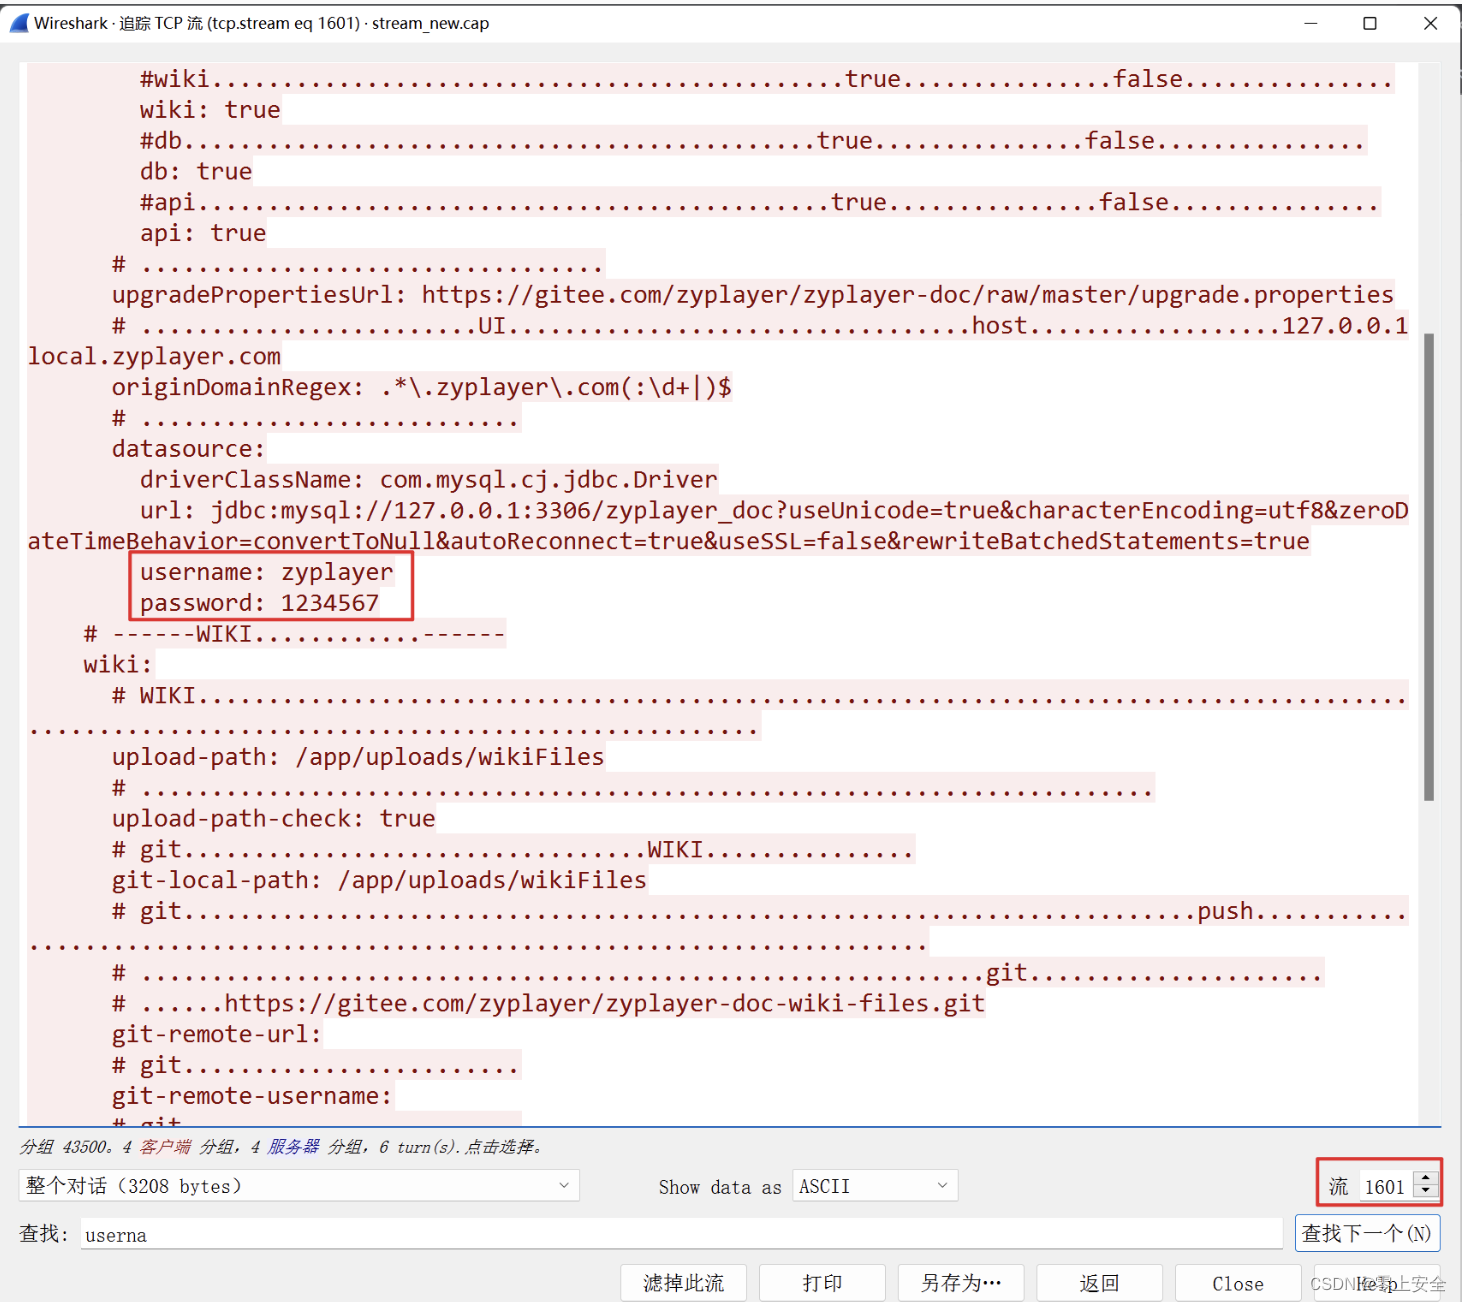This screenshot has width=1462, height=1302.
Task: Click the 'originDomainRegex' line
Action: 421,387
